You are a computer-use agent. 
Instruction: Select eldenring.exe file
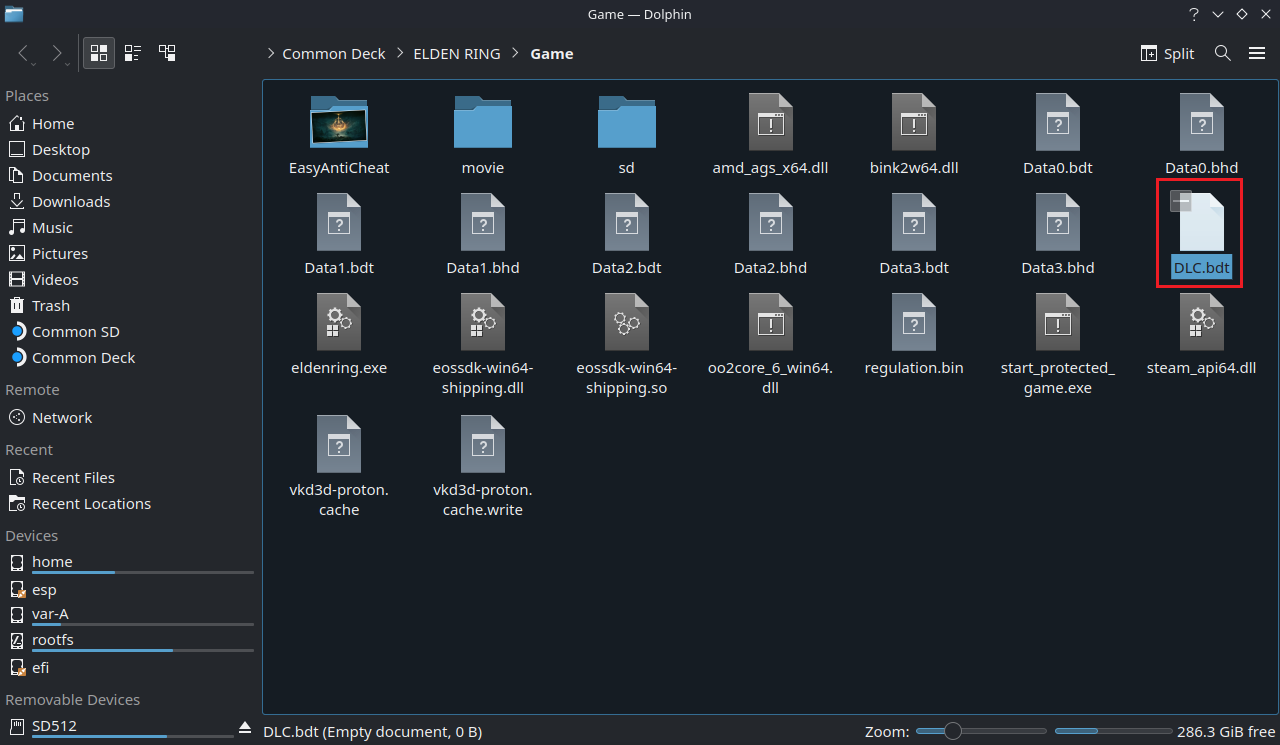(x=339, y=335)
